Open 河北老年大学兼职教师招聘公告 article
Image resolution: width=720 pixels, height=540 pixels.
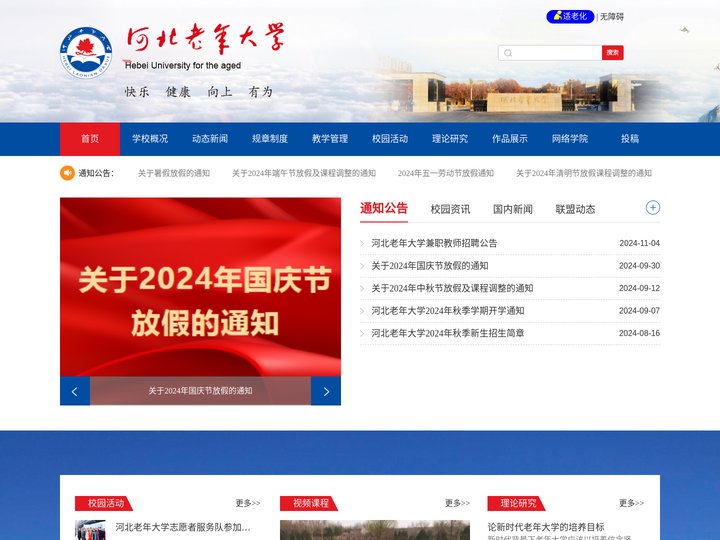(x=434, y=243)
